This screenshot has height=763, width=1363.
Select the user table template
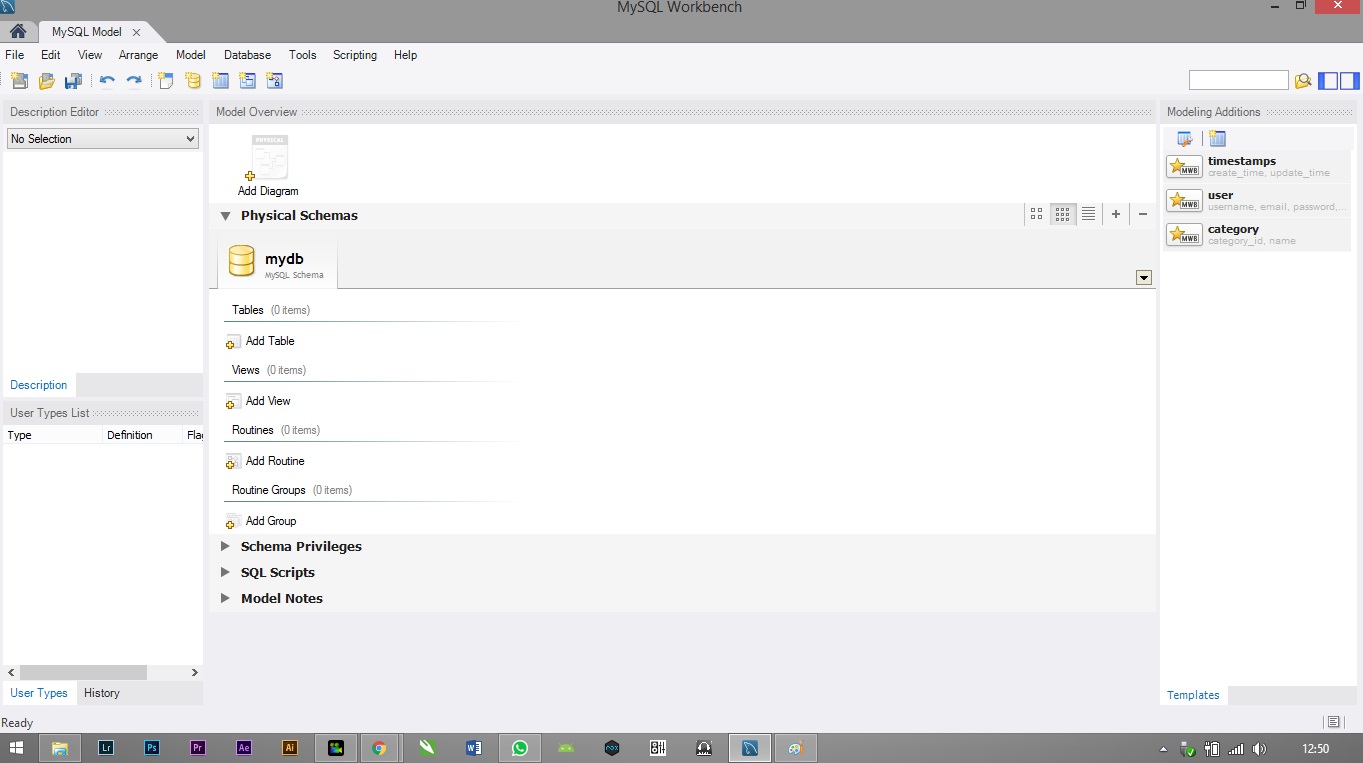(x=1257, y=200)
